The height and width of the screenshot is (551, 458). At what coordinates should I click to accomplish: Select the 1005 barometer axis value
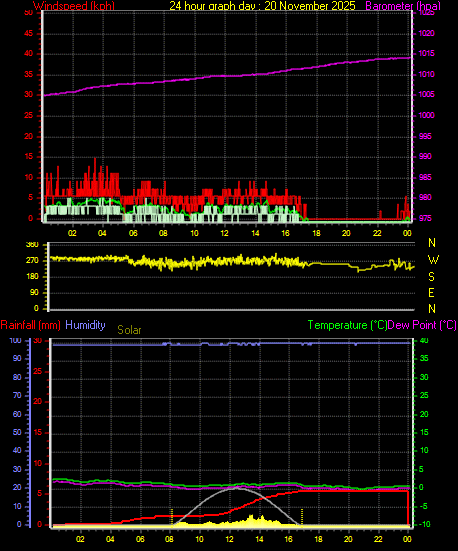(426, 95)
